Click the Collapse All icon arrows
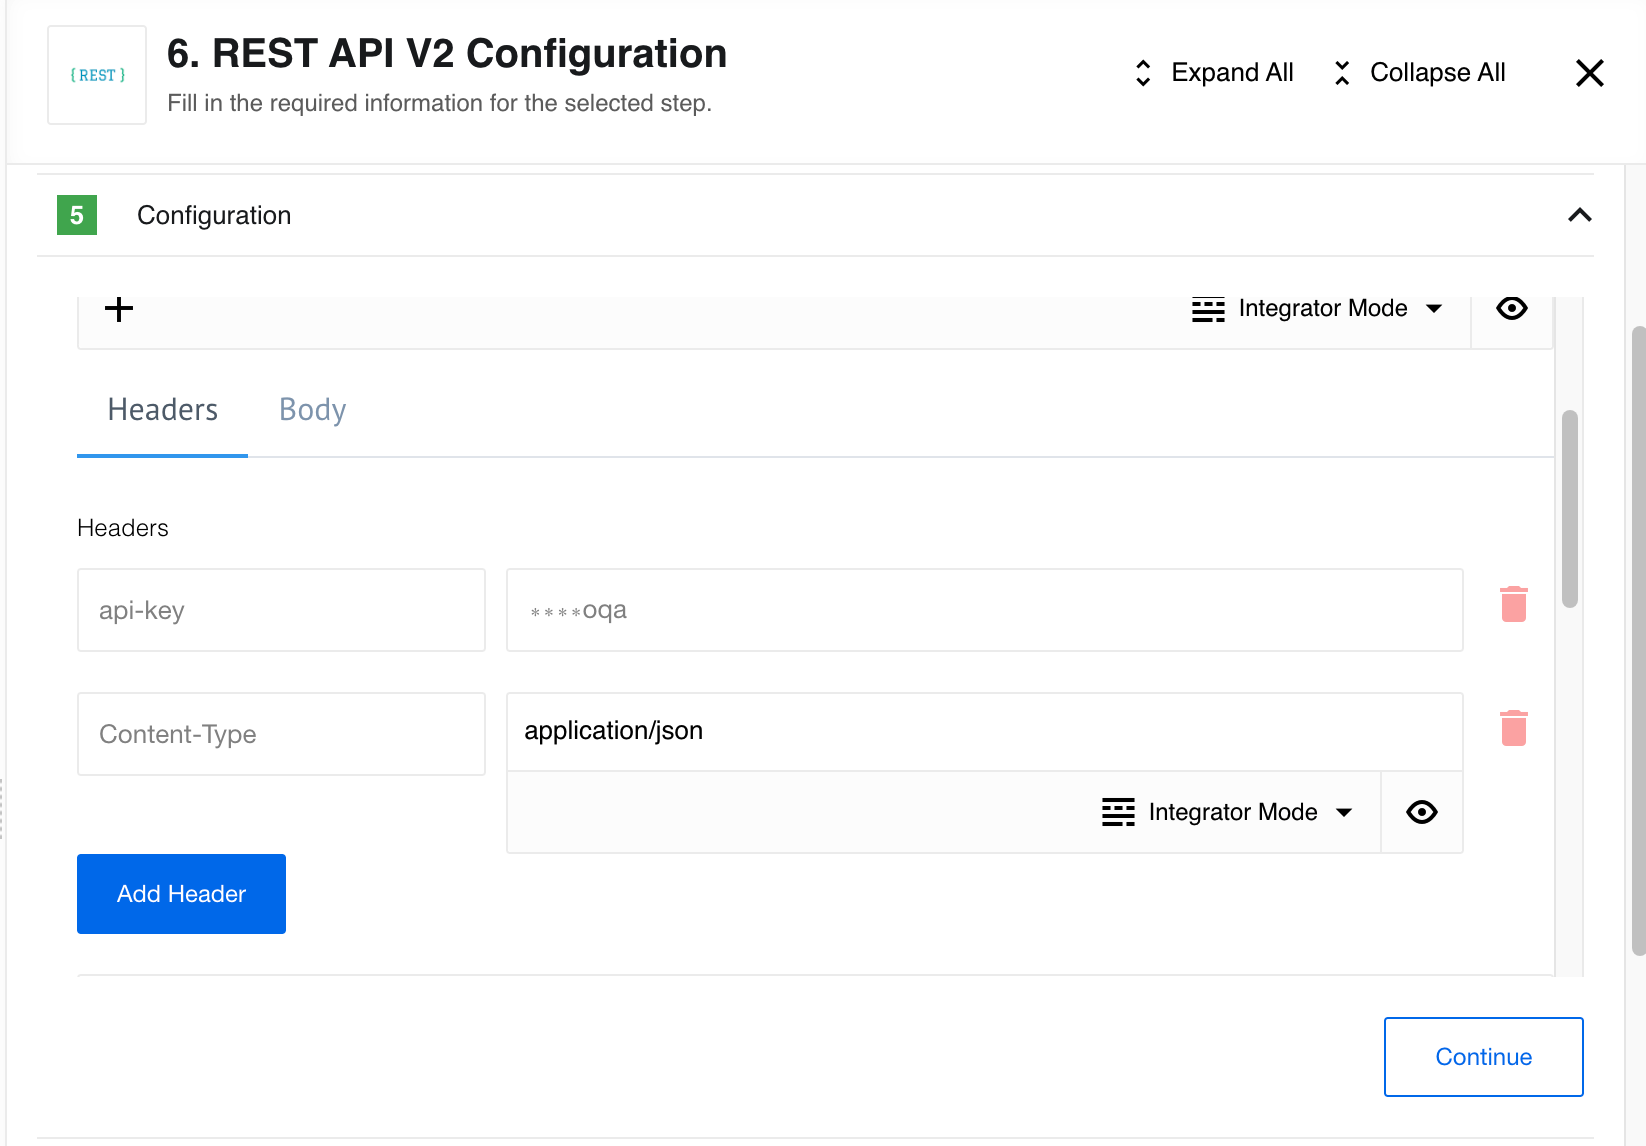Screen dimensions: 1646x1146 [1341, 72]
